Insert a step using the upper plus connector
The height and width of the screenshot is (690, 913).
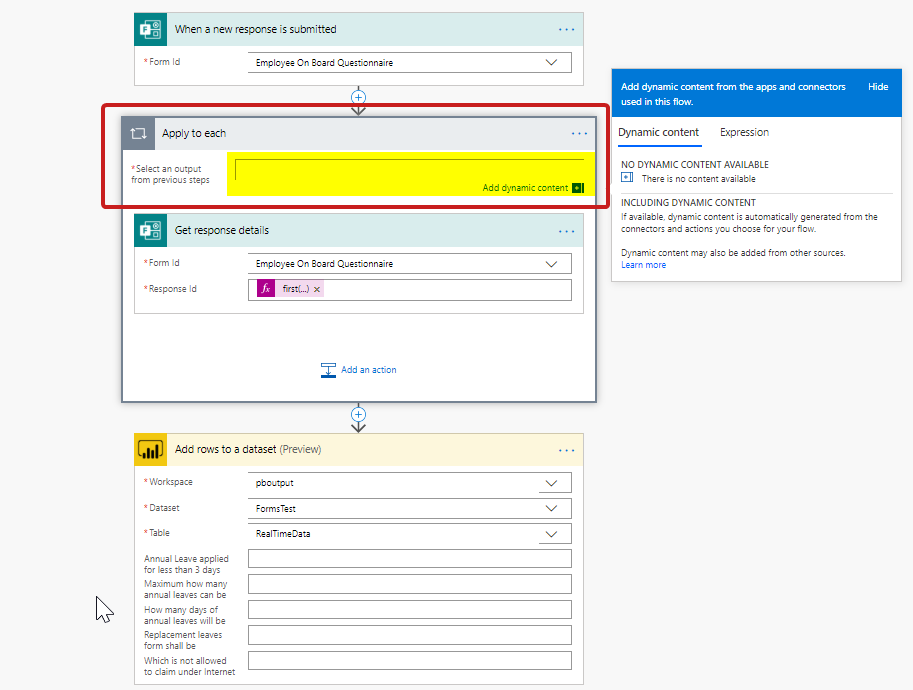tap(359, 97)
